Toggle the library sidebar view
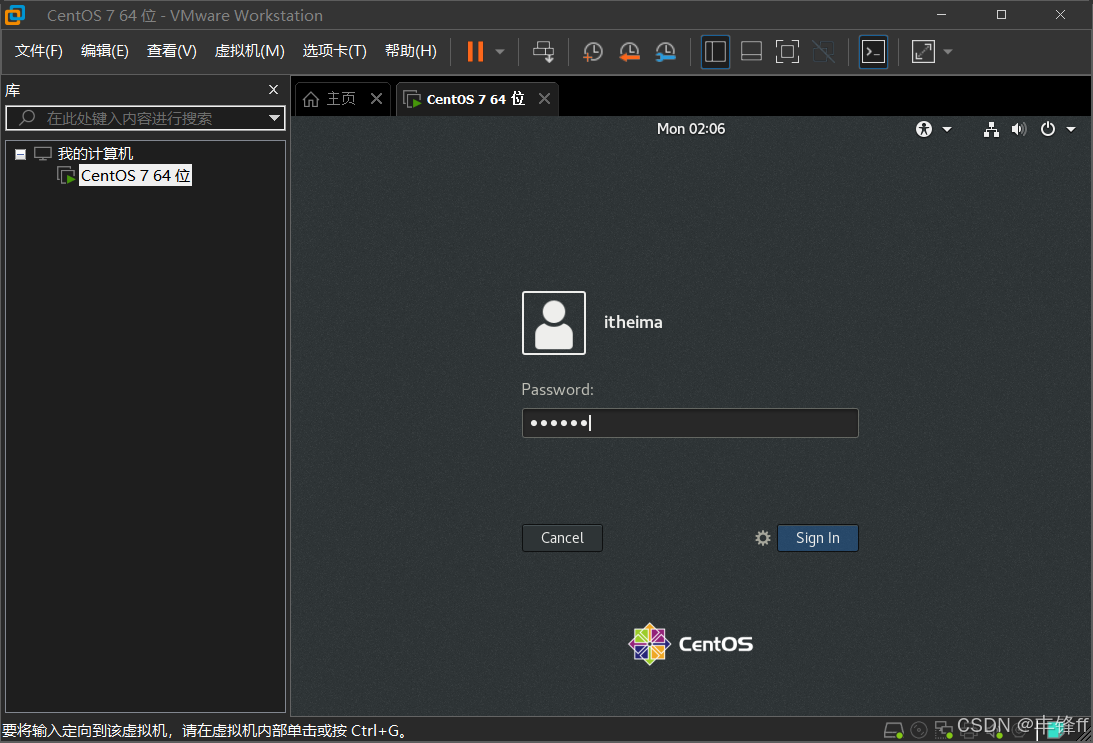 pyautogui.click(x=715, y=52)
